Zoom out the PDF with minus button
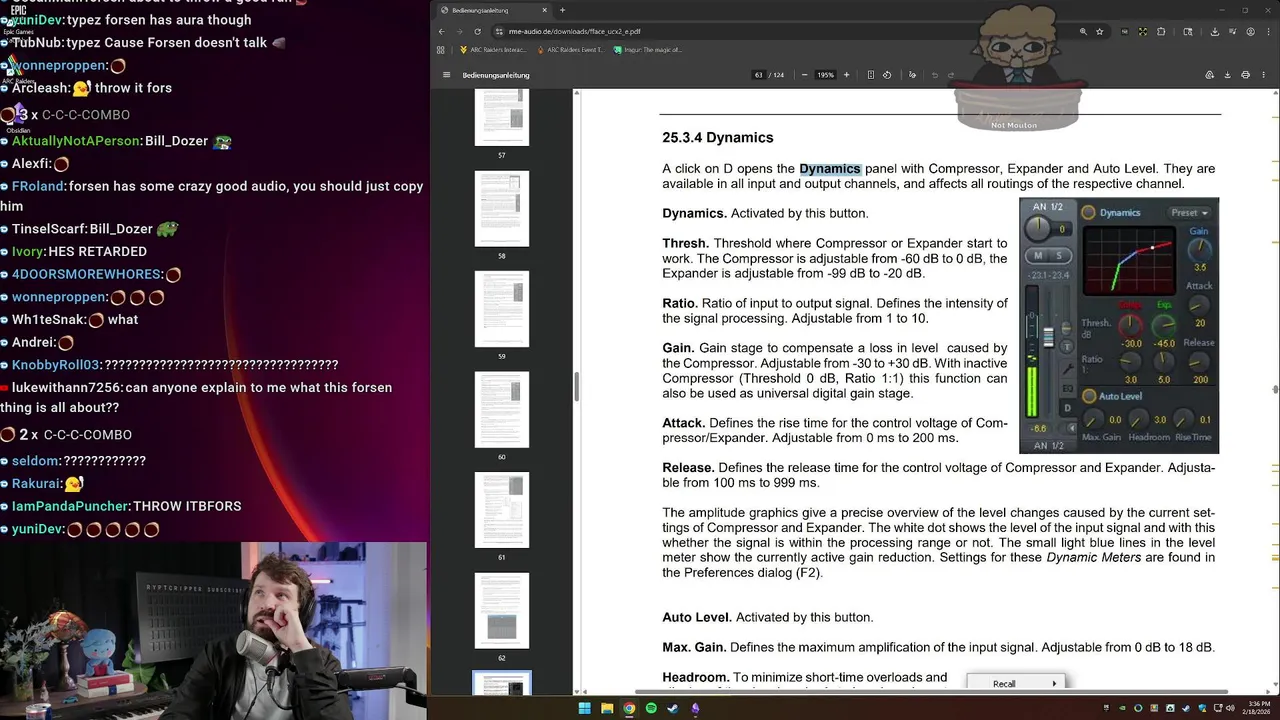 pos(804,75)
